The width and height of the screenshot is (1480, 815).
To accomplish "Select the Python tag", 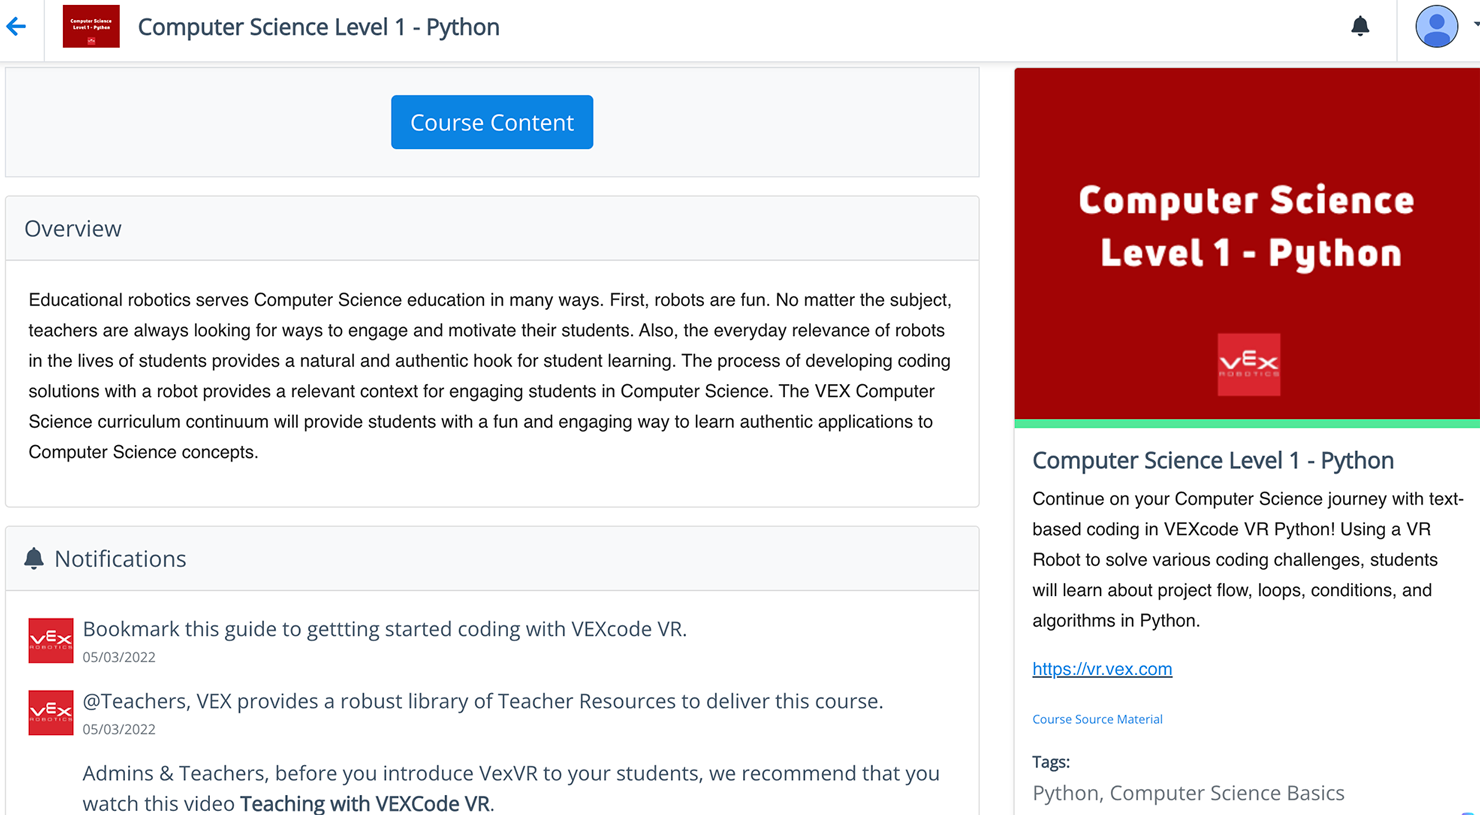I will pos(1065,793).
